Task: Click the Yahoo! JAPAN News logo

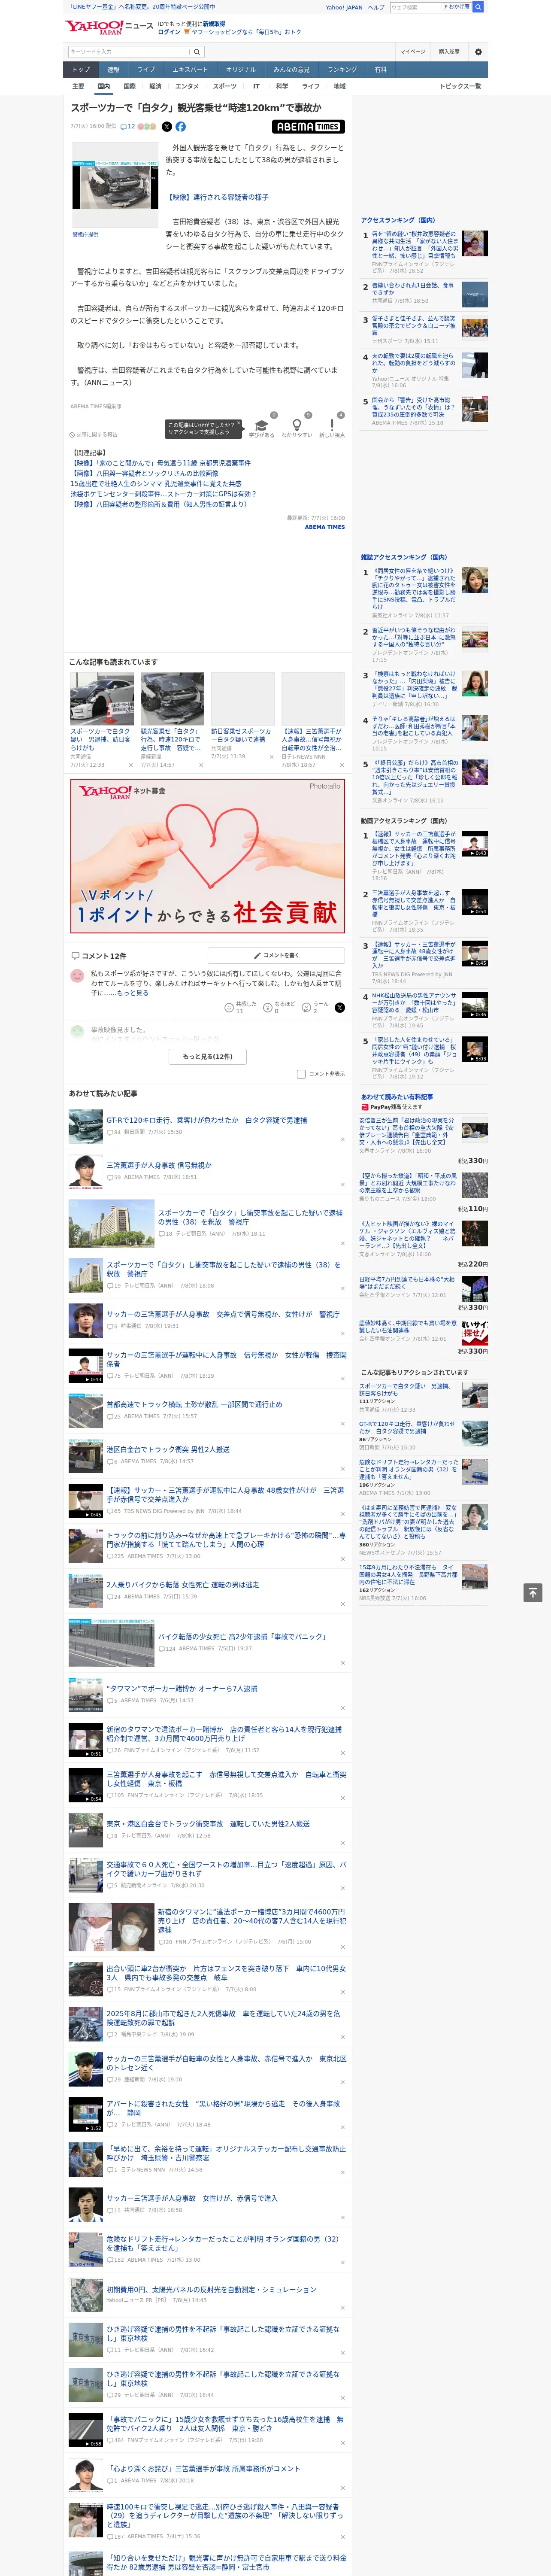Action: [x=109, y=27]
